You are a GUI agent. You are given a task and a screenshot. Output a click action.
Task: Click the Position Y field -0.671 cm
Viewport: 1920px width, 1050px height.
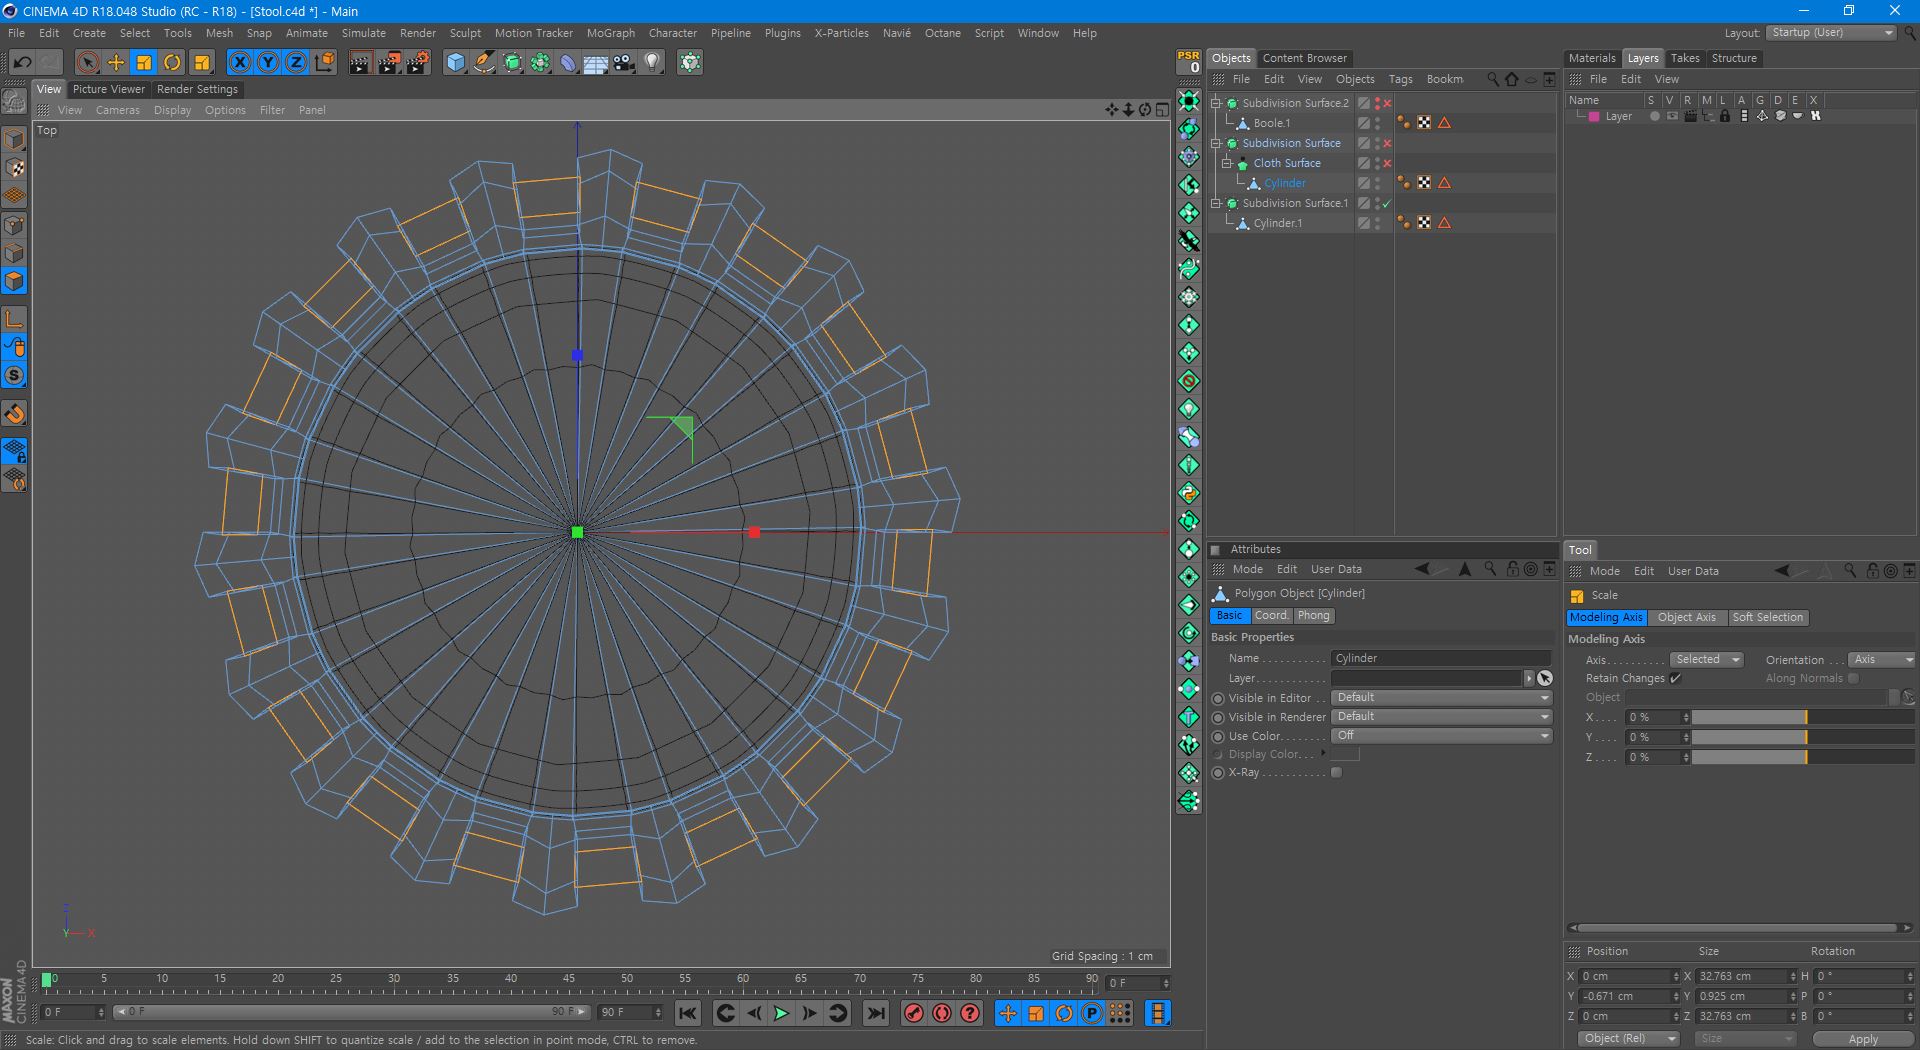coord(1629,996)
